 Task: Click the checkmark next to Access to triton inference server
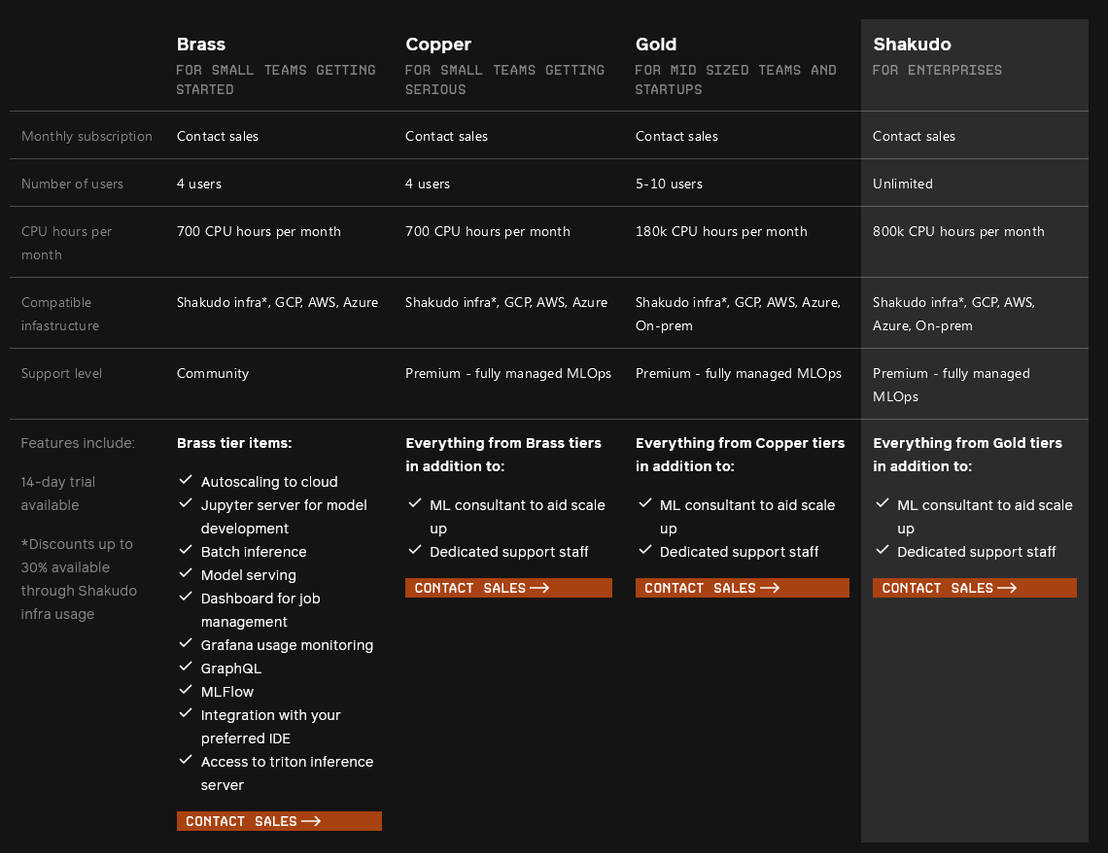[186, 760]
